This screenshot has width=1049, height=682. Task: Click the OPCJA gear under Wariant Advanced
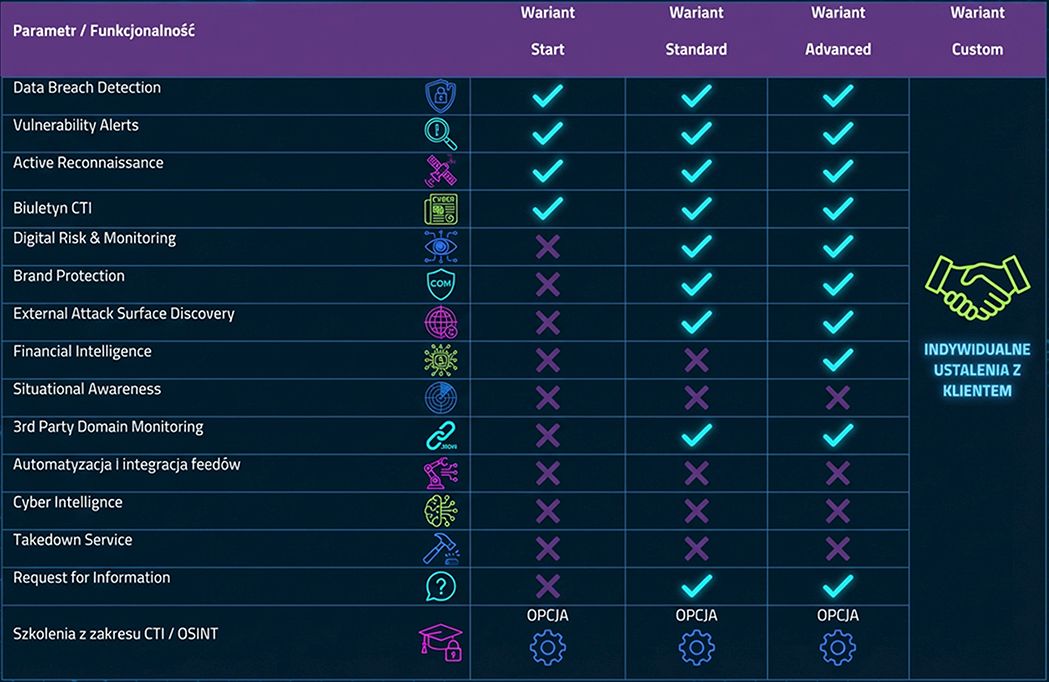(x=837, y=648)
